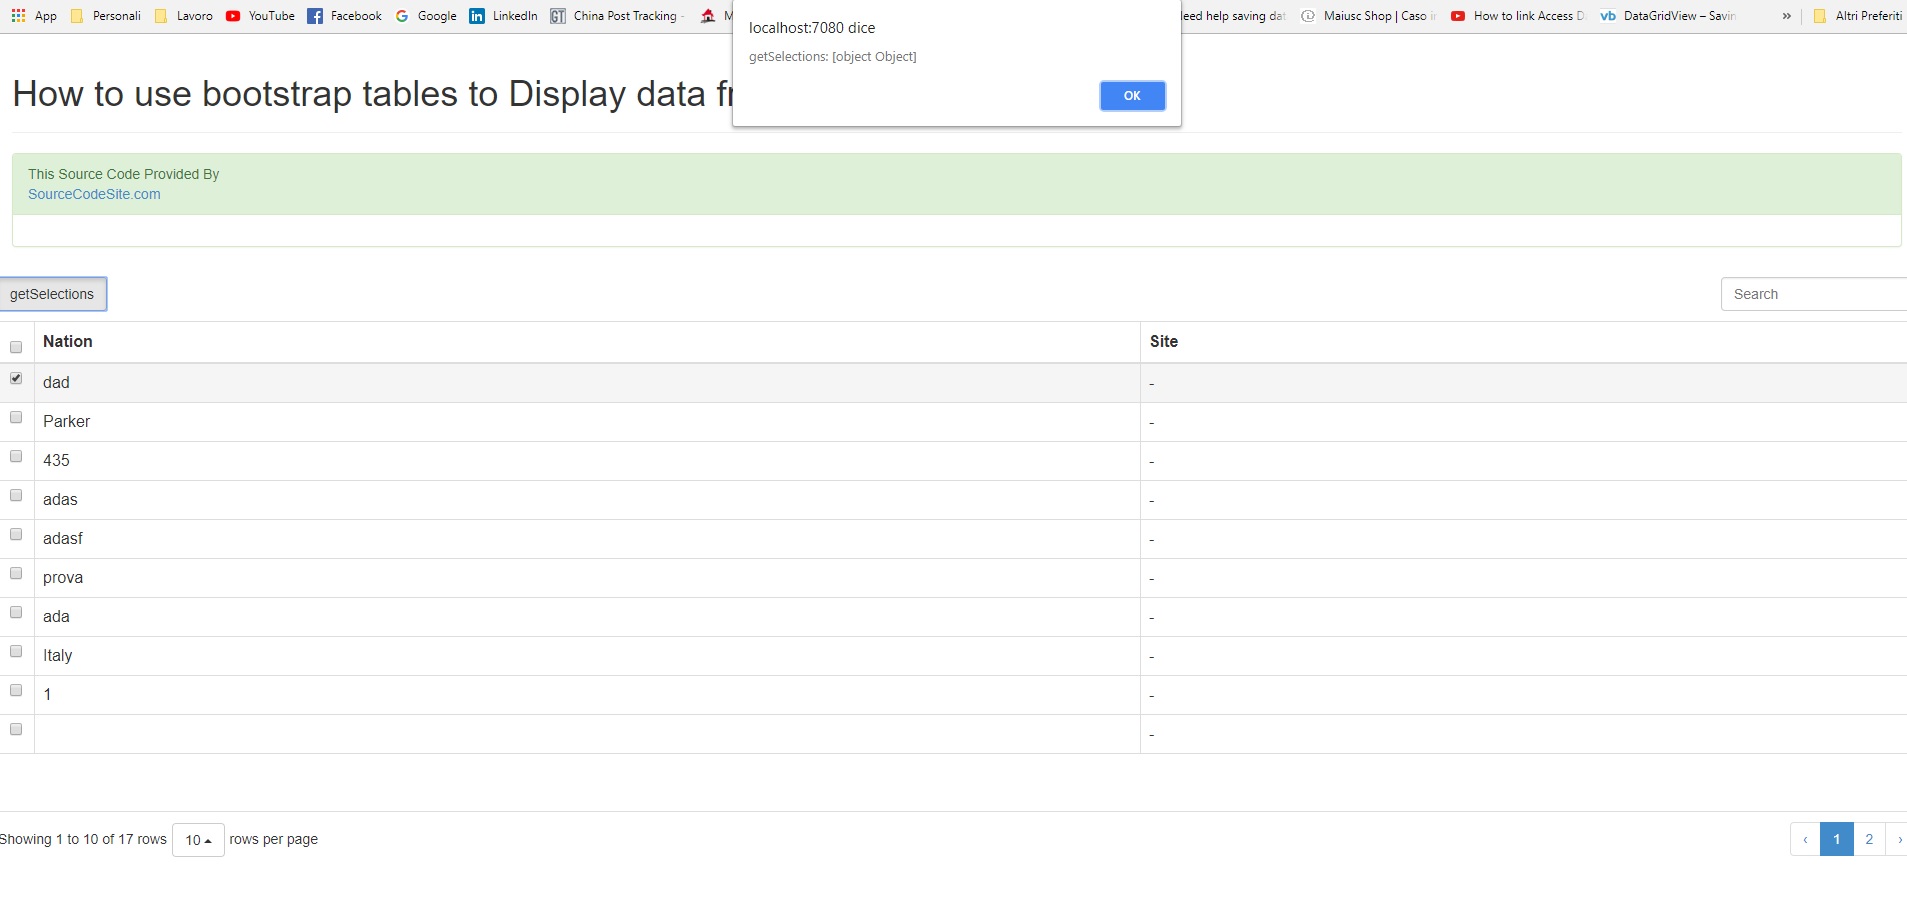Check the adas row checkbox
Screen dimensions: 1907x921
(x=16, y=495)
